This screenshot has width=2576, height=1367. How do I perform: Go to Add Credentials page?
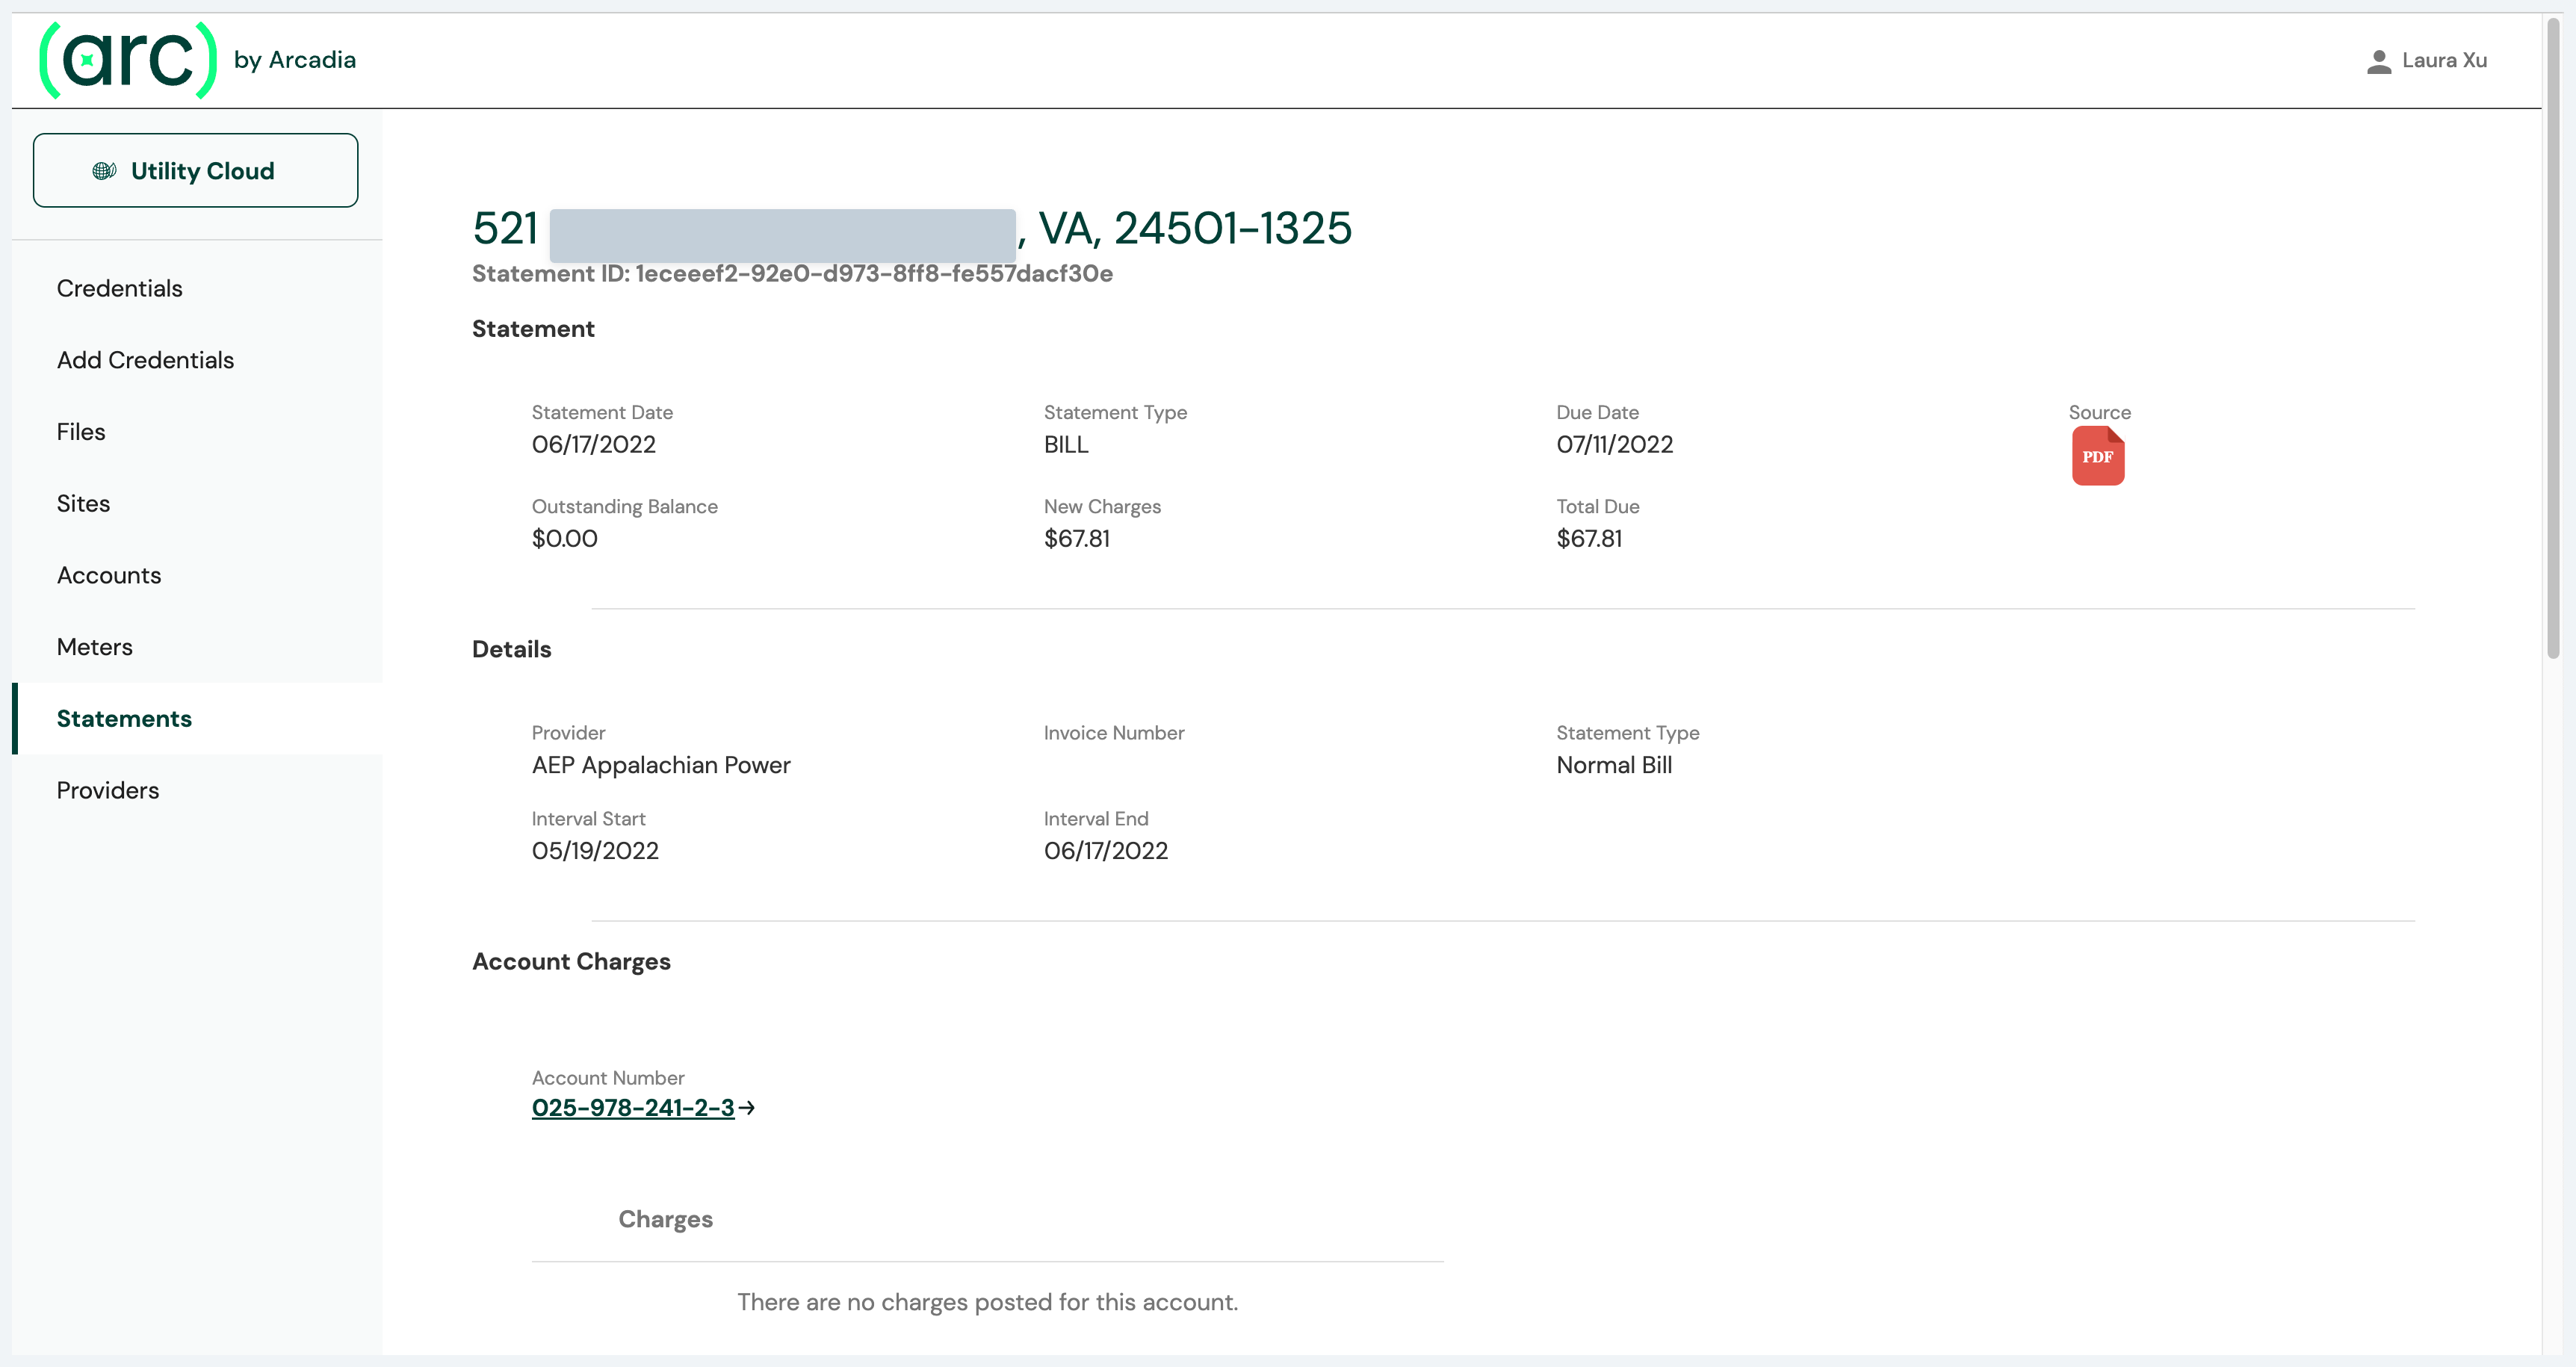tap(145, 360)
